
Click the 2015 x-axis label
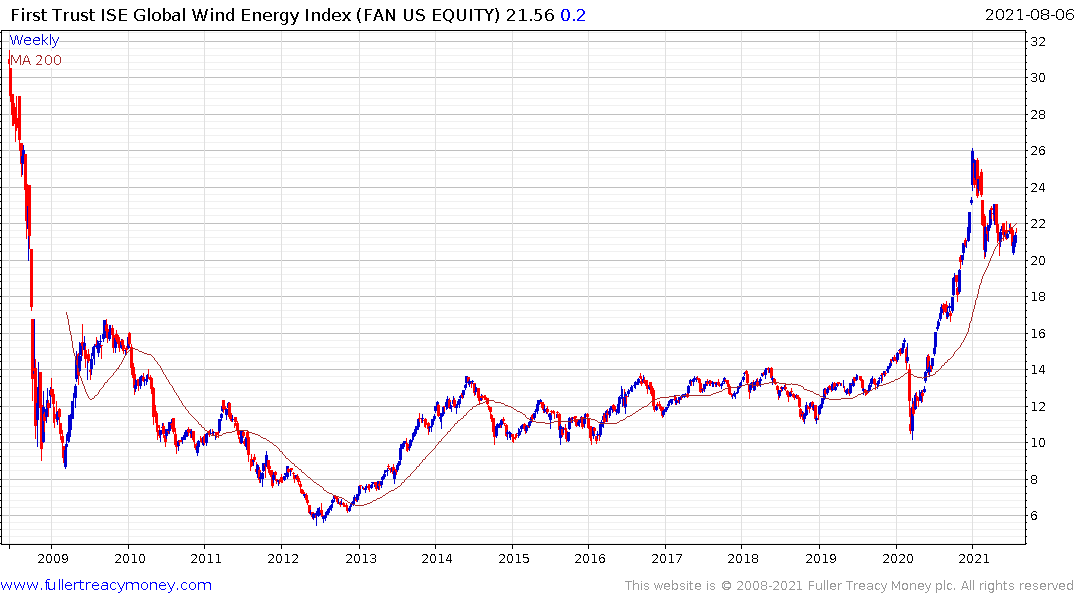coord(514,558)
